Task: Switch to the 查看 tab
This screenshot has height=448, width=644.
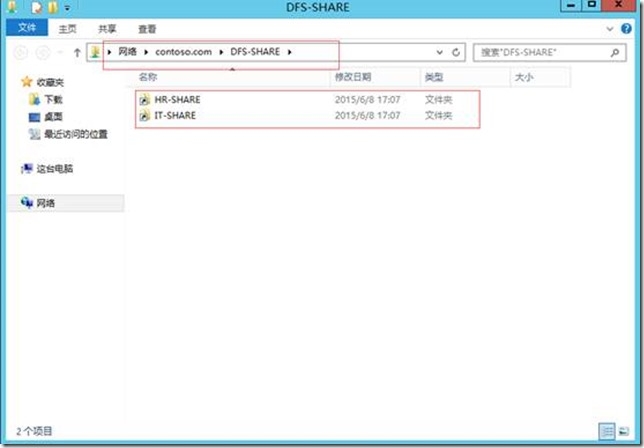Action: pyautogui.click(x=147, y=29)
